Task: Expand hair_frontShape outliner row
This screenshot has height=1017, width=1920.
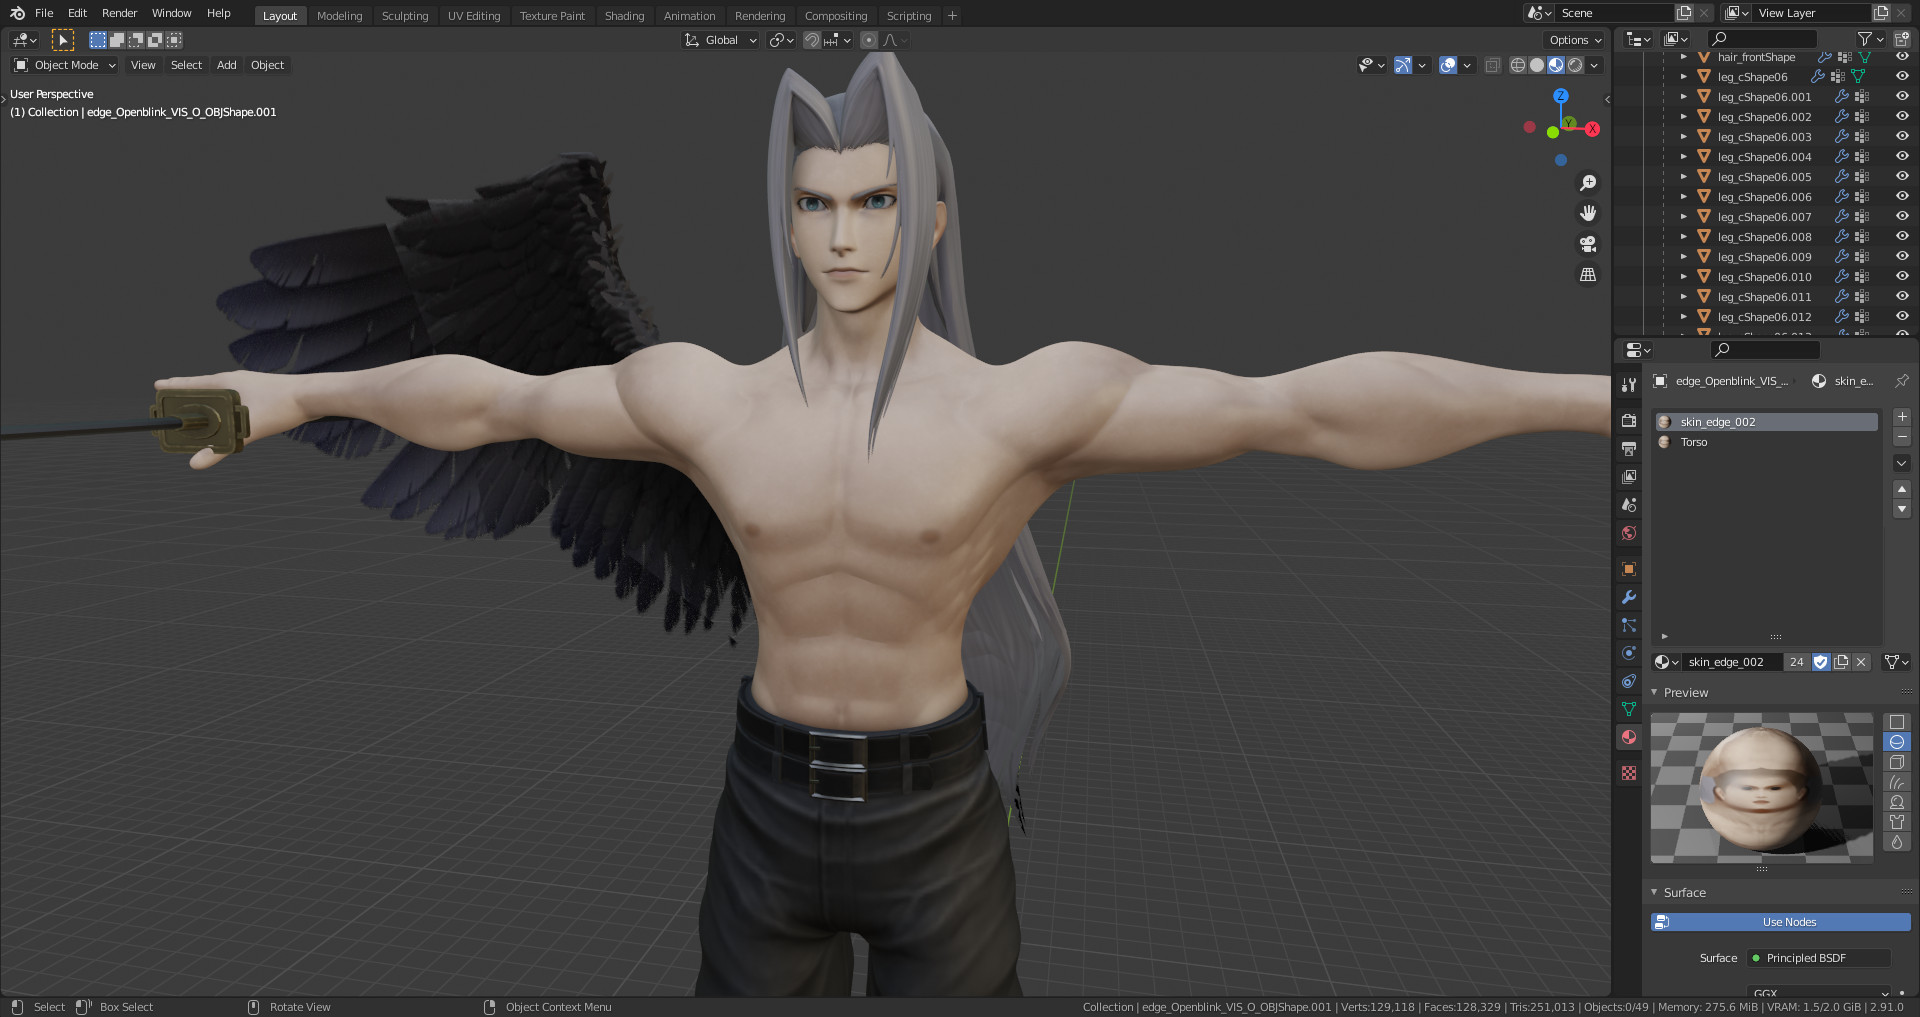Action: point(1684,57)
